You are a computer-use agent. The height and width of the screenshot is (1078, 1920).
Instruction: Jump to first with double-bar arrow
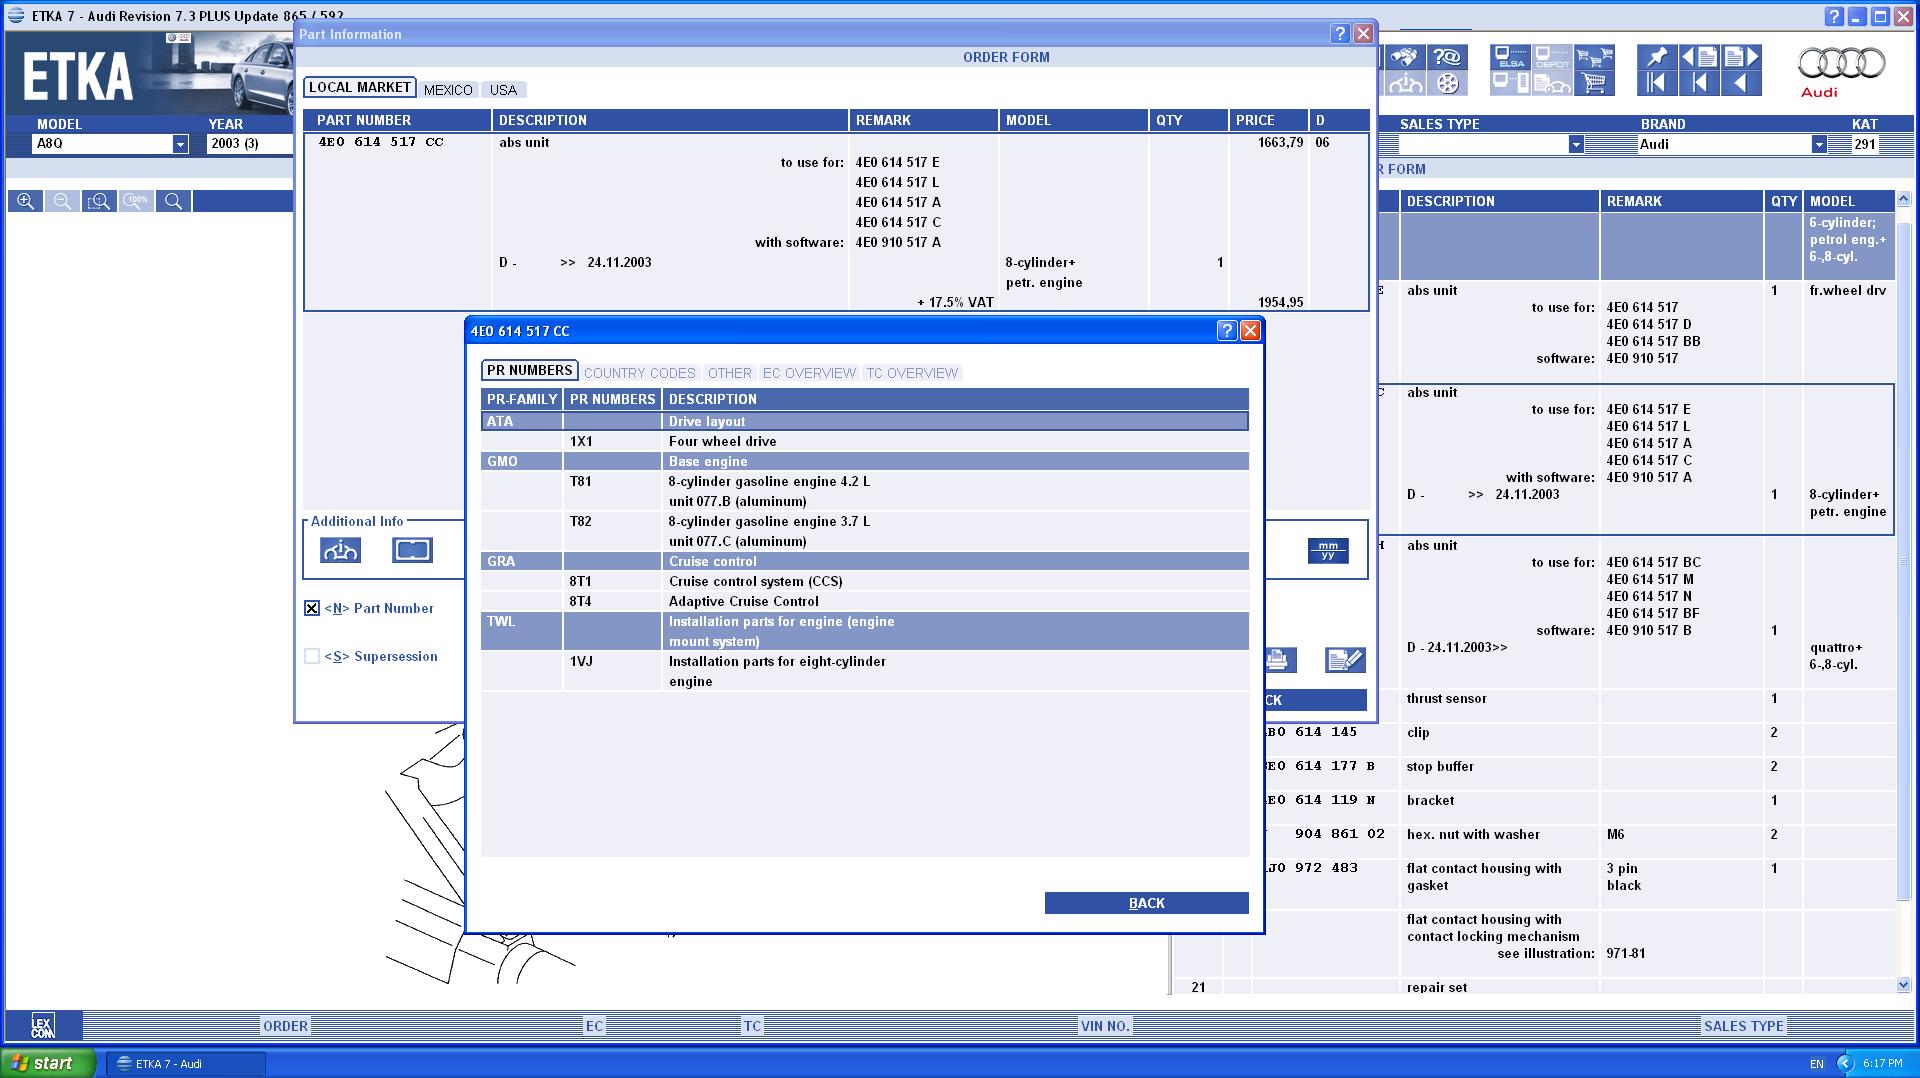coord(1656,84)
